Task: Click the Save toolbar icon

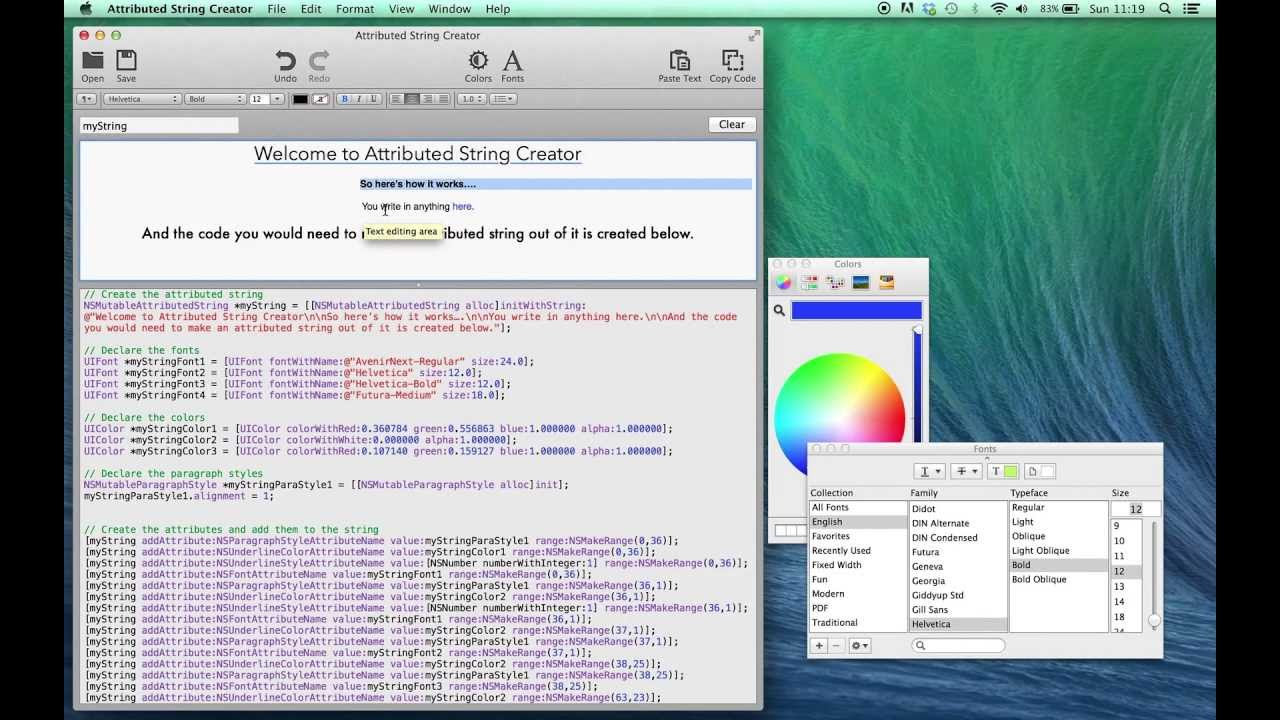Action: tap(126, 60)
